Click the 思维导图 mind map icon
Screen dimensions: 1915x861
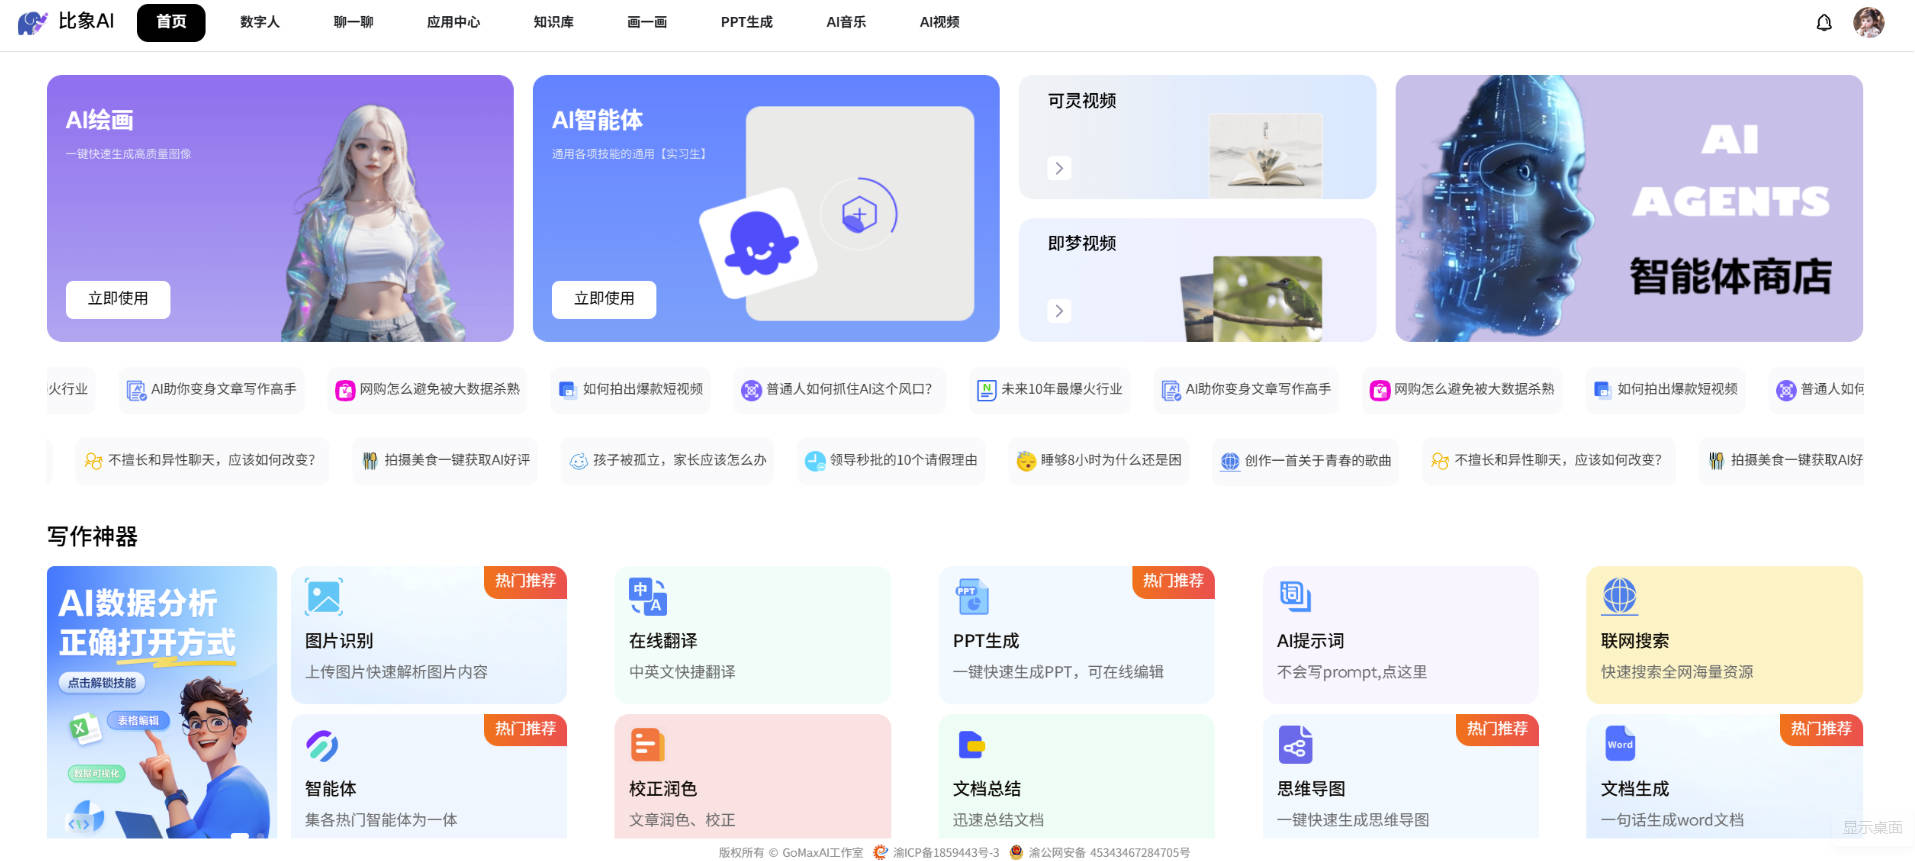tap(1295, 745)
